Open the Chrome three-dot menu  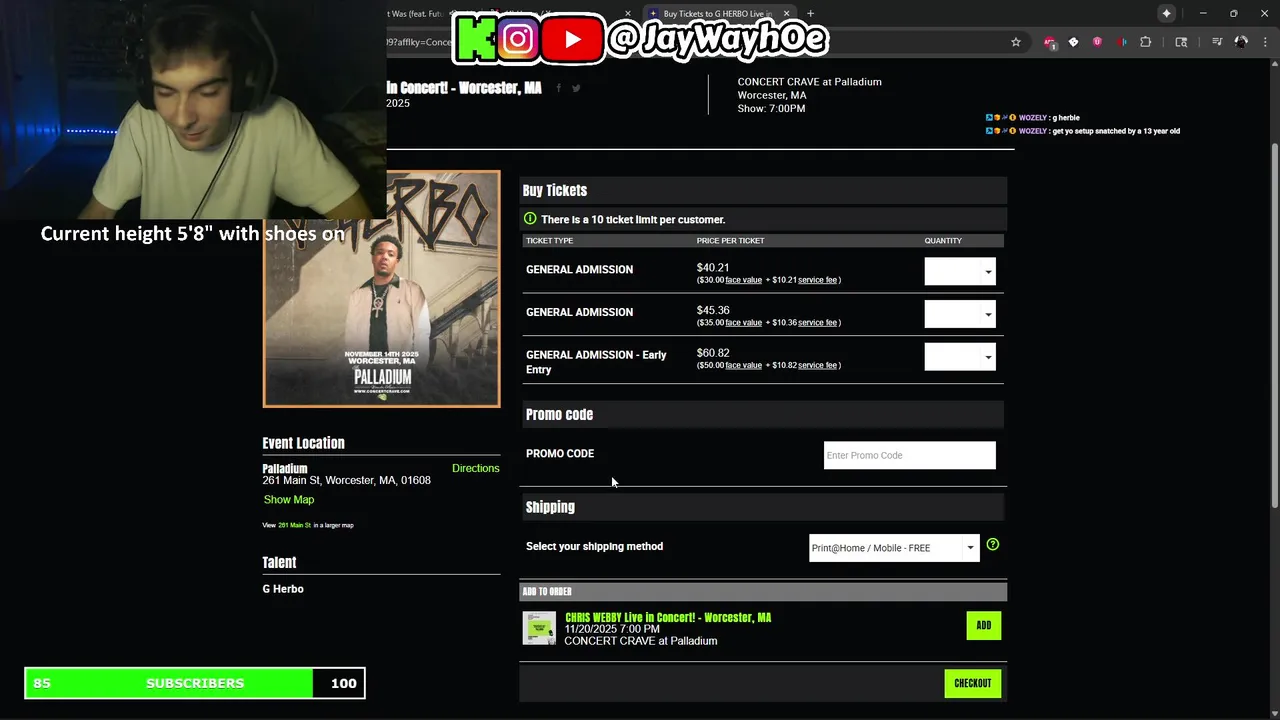[x=1264, y=42]
